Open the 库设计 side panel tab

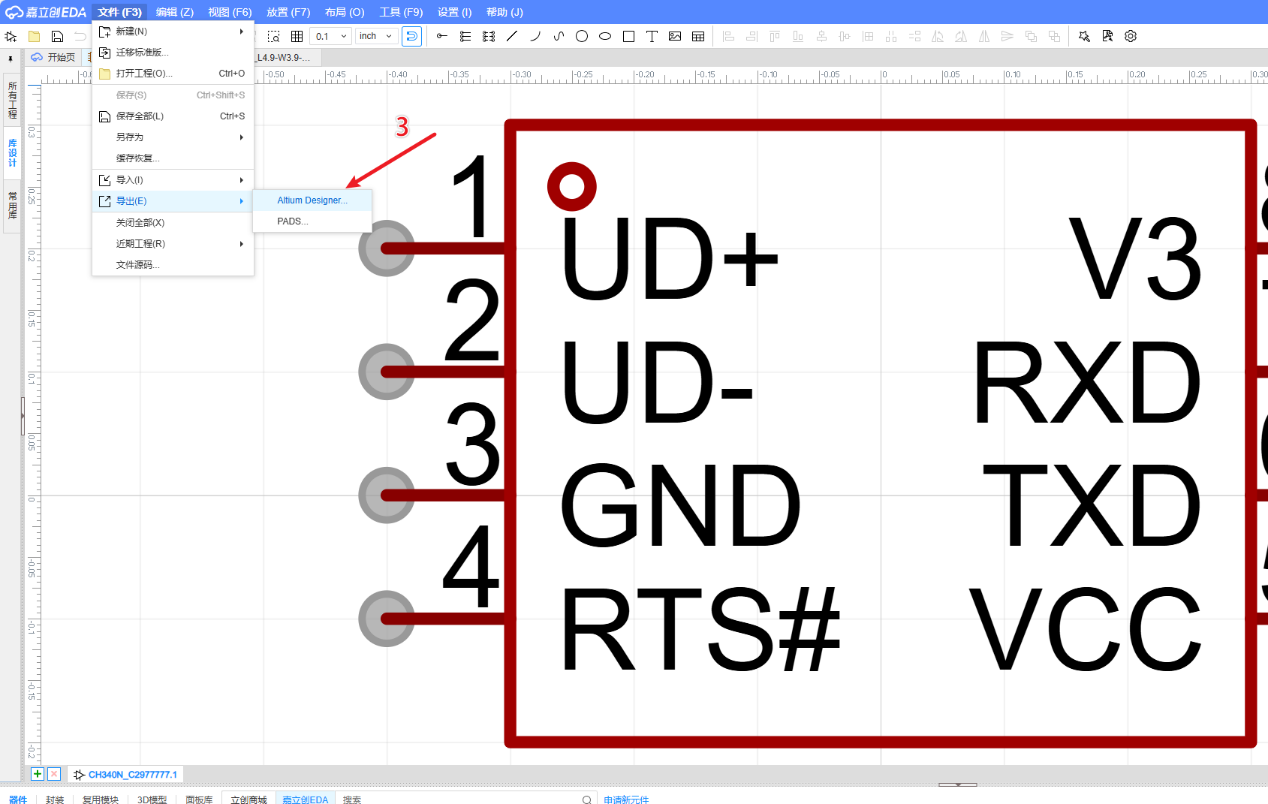[x=12, y=153]
